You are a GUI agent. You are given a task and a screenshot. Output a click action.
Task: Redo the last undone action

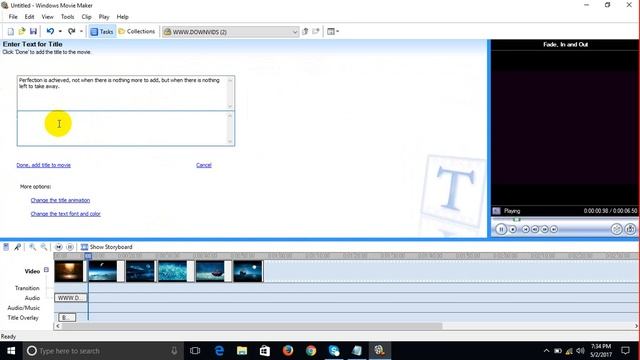71,31
